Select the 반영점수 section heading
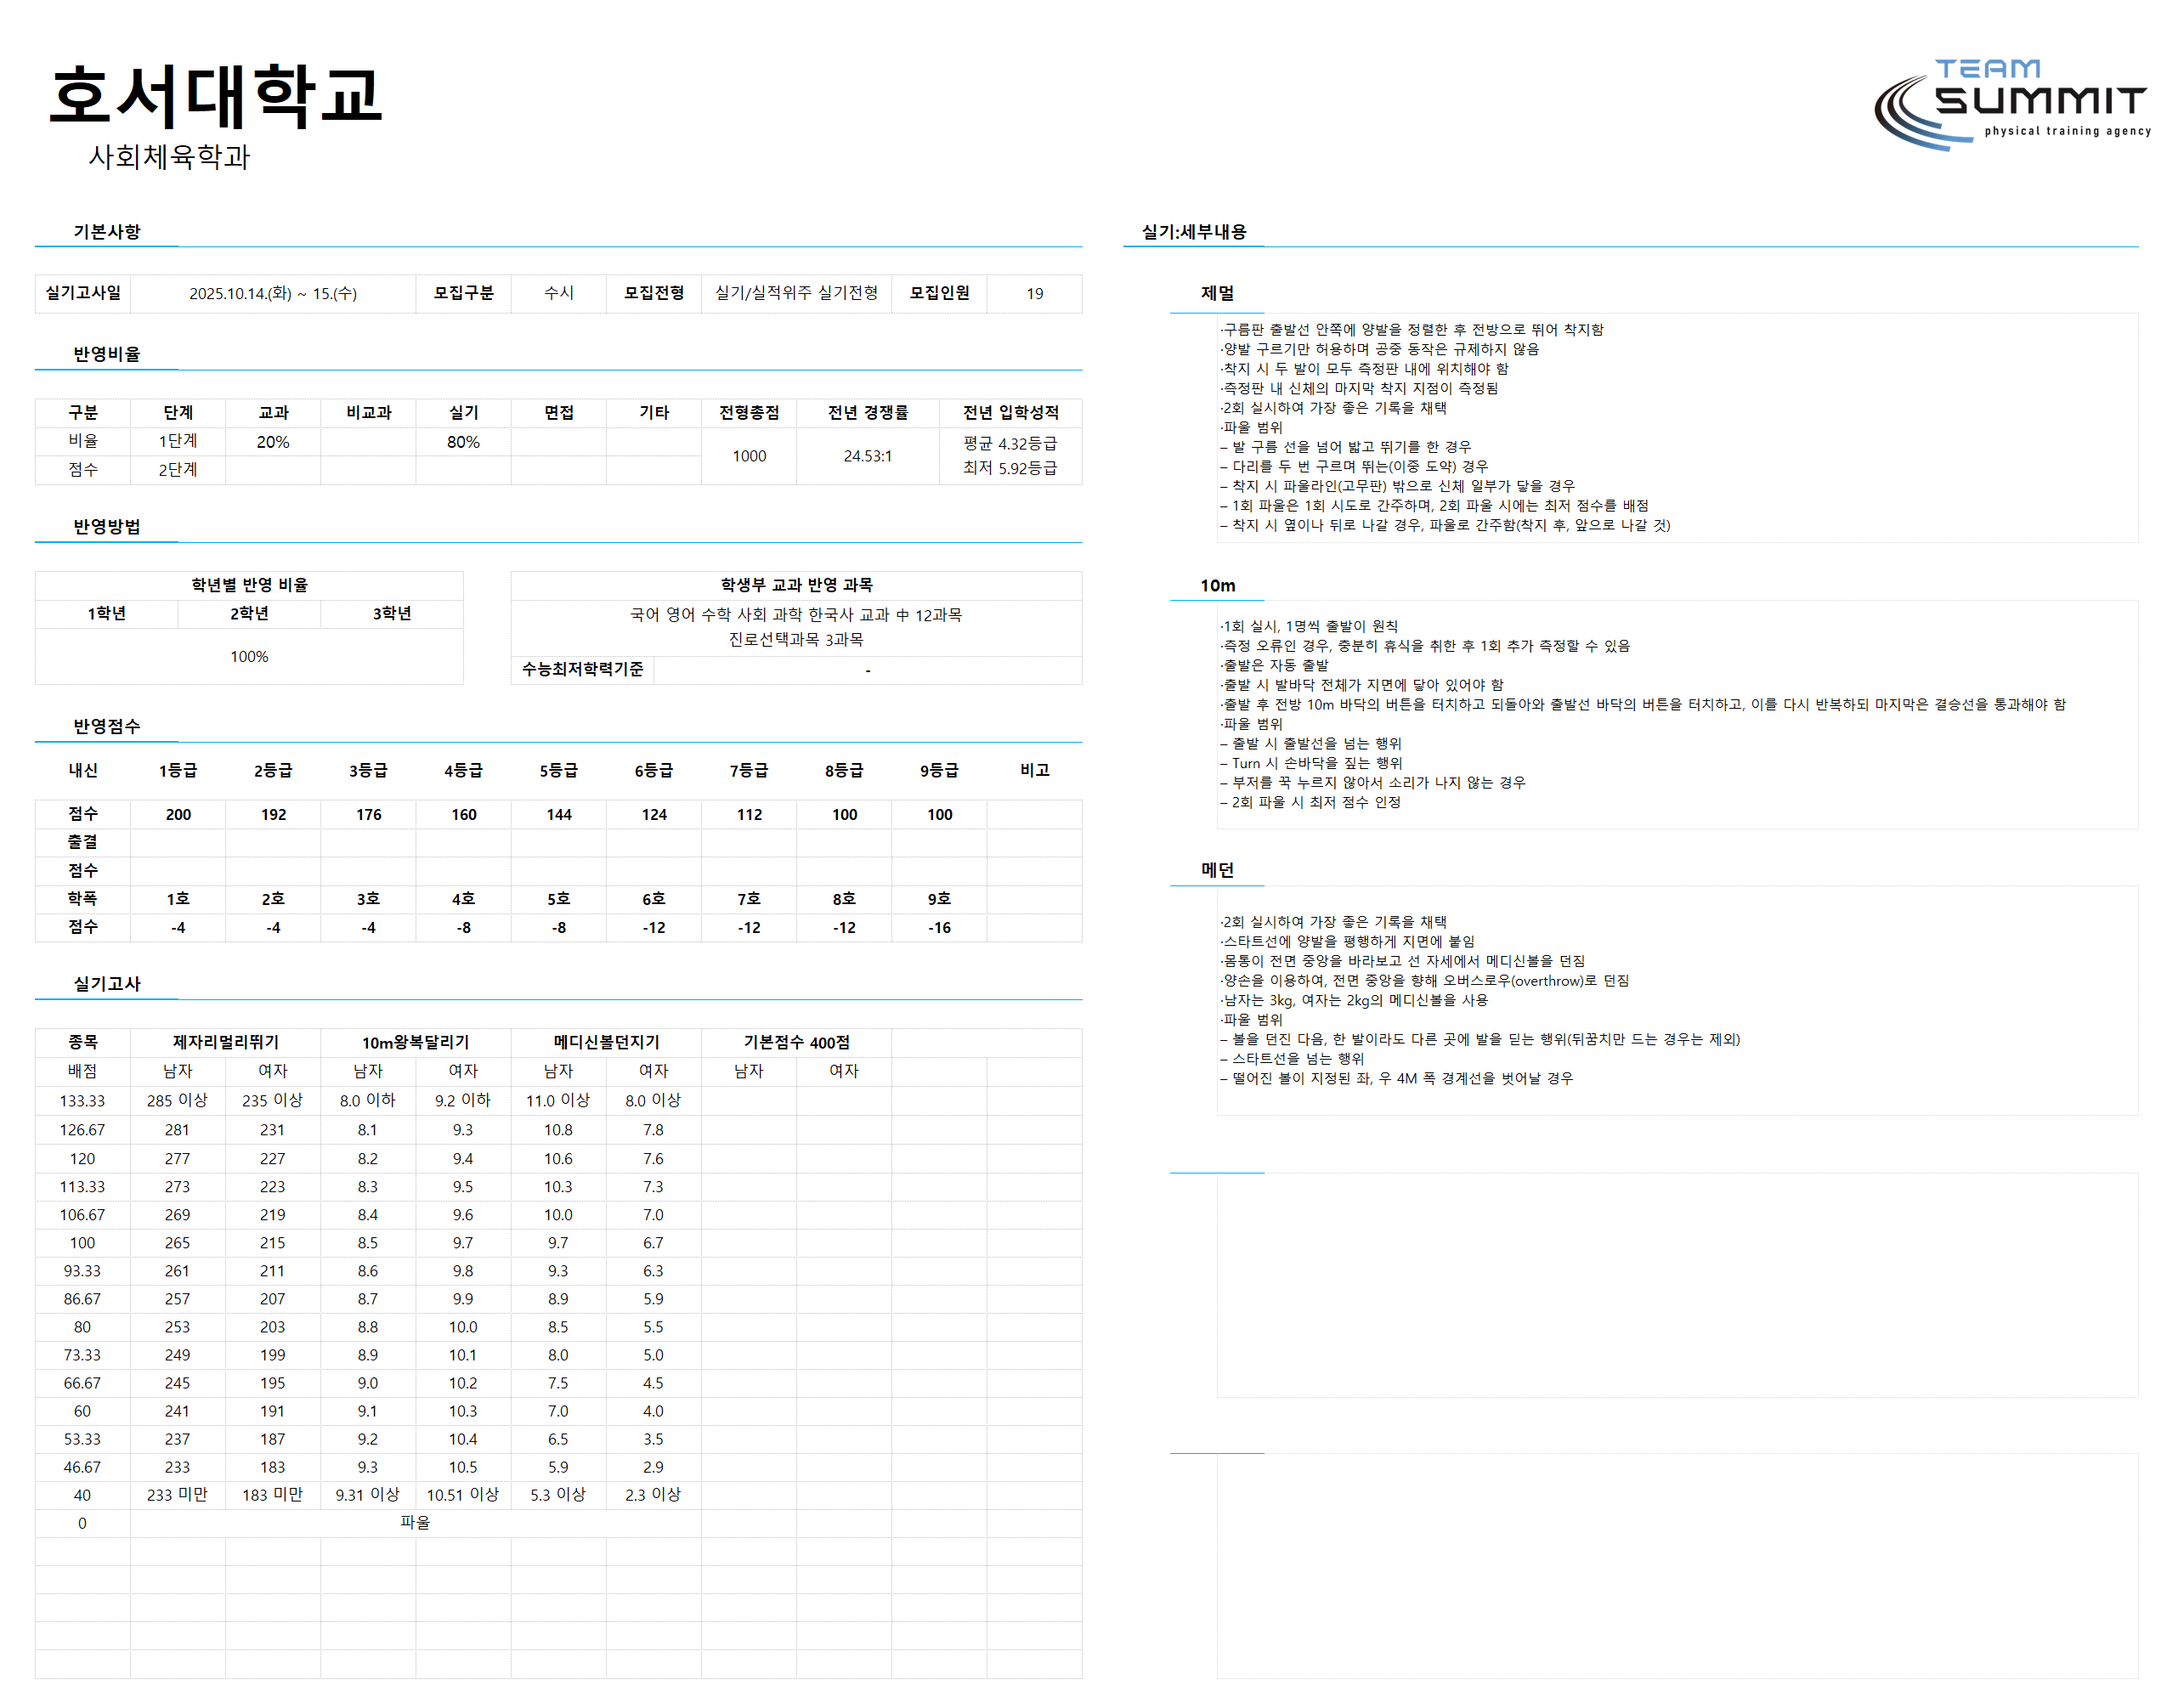This screenshot has height=1708, width=2184. tap(107, 726)
